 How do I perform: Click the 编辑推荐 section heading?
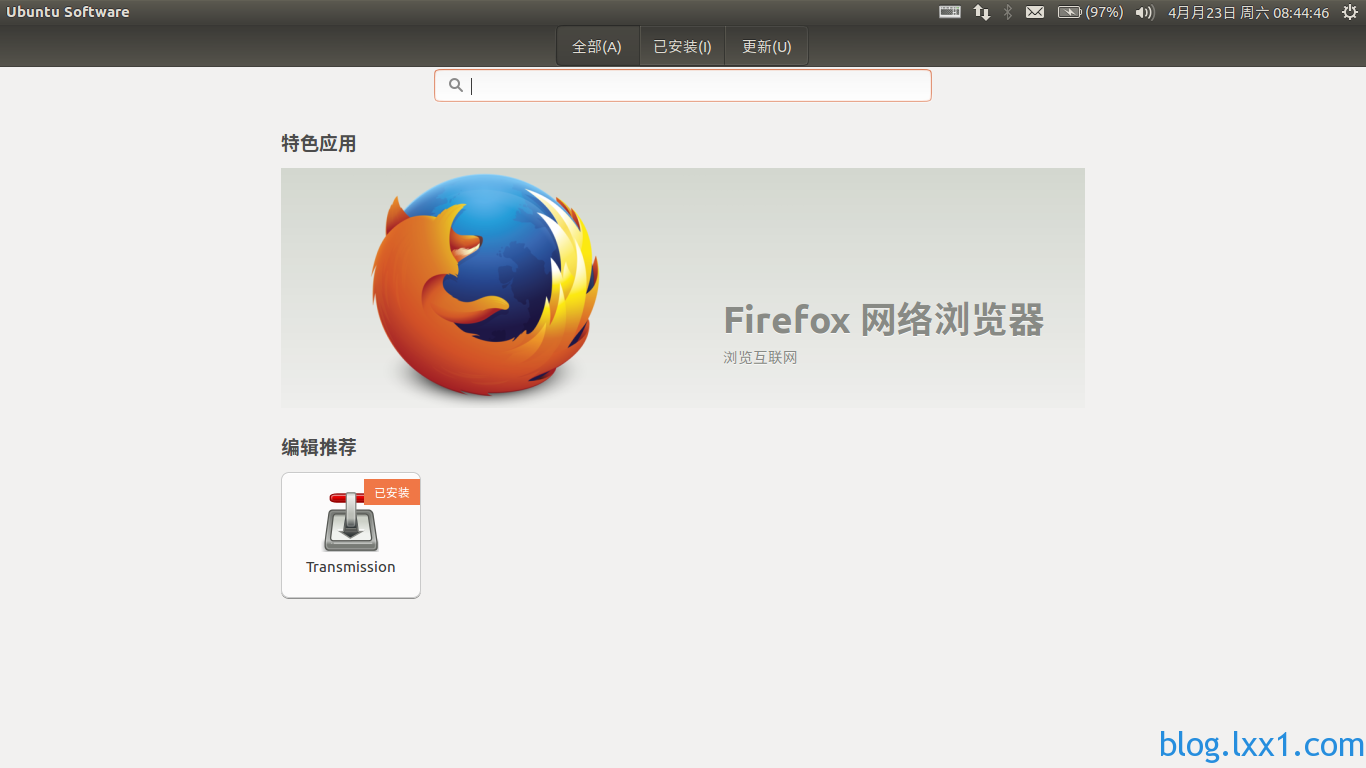319,447
